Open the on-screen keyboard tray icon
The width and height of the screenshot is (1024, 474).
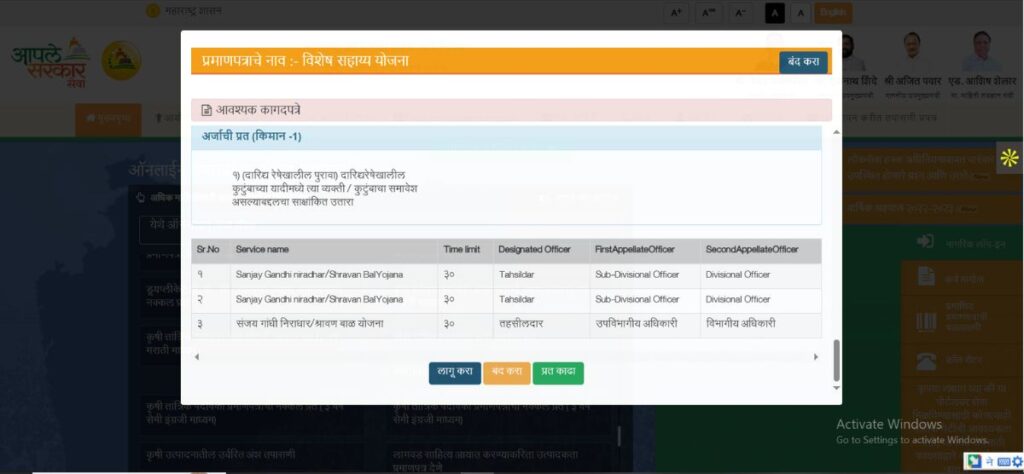point(1003,462)
